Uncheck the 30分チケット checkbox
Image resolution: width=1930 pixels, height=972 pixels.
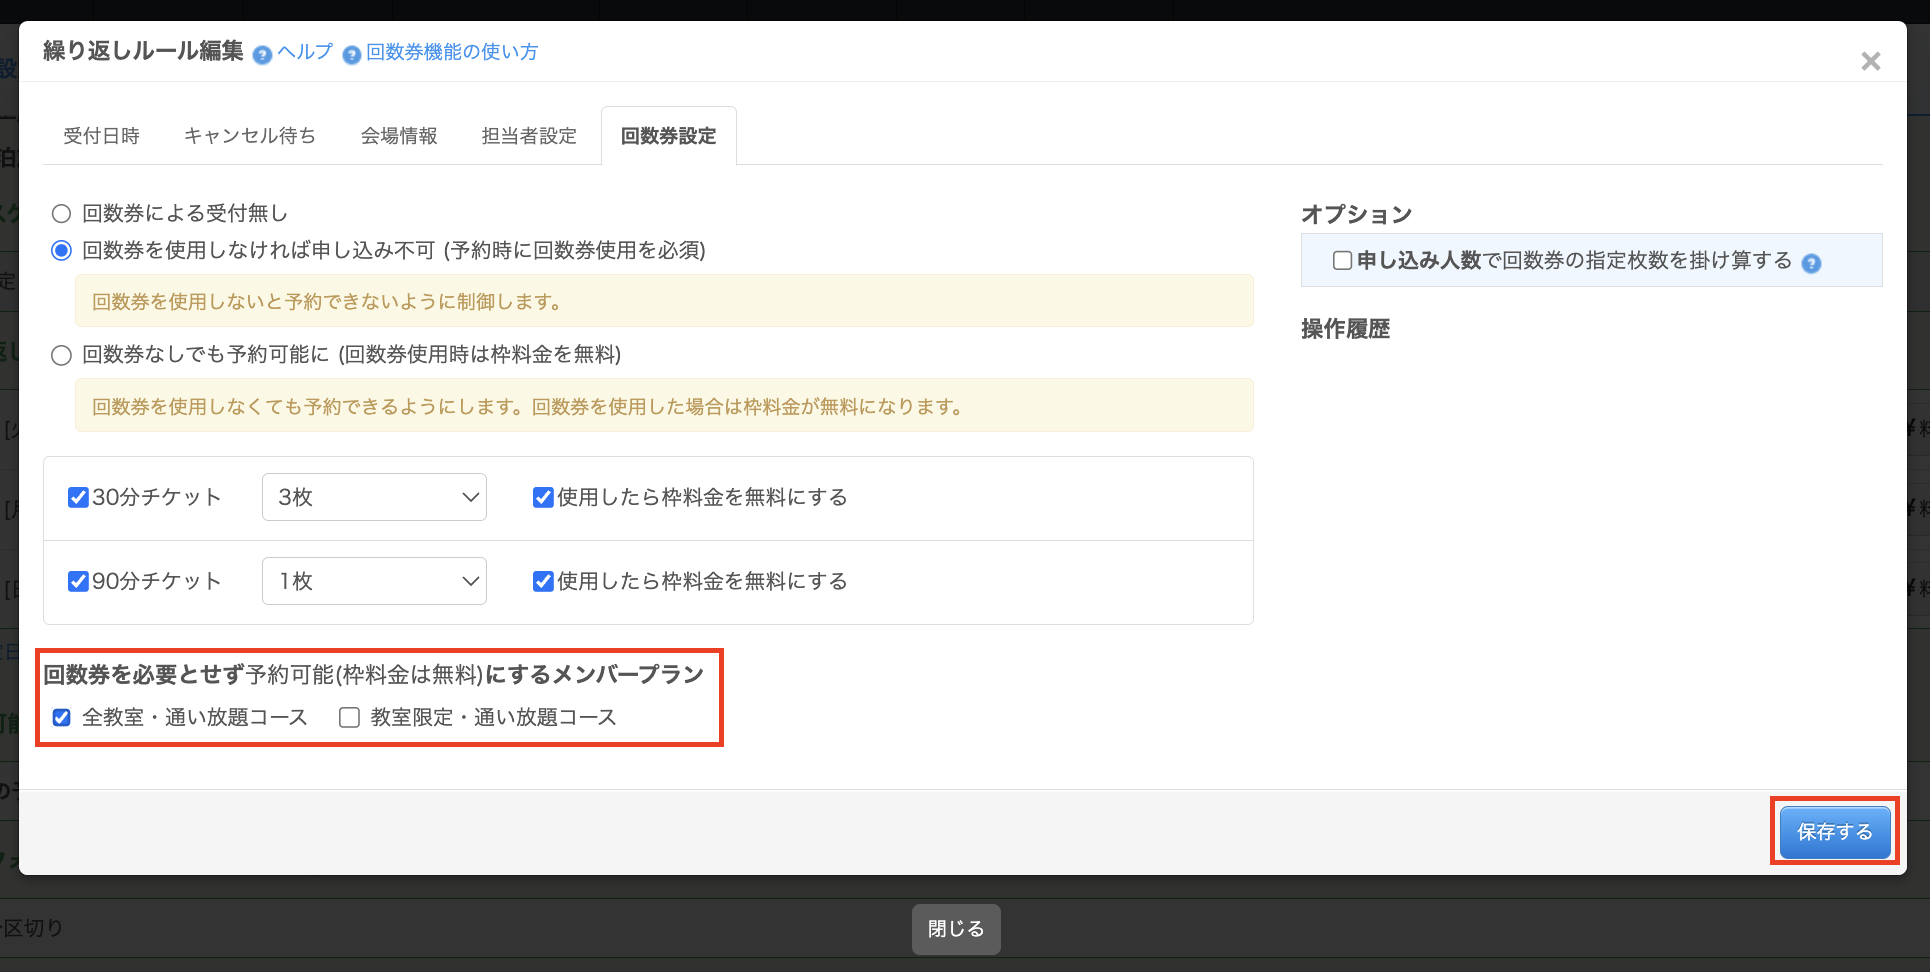click(x=78, y=497)
